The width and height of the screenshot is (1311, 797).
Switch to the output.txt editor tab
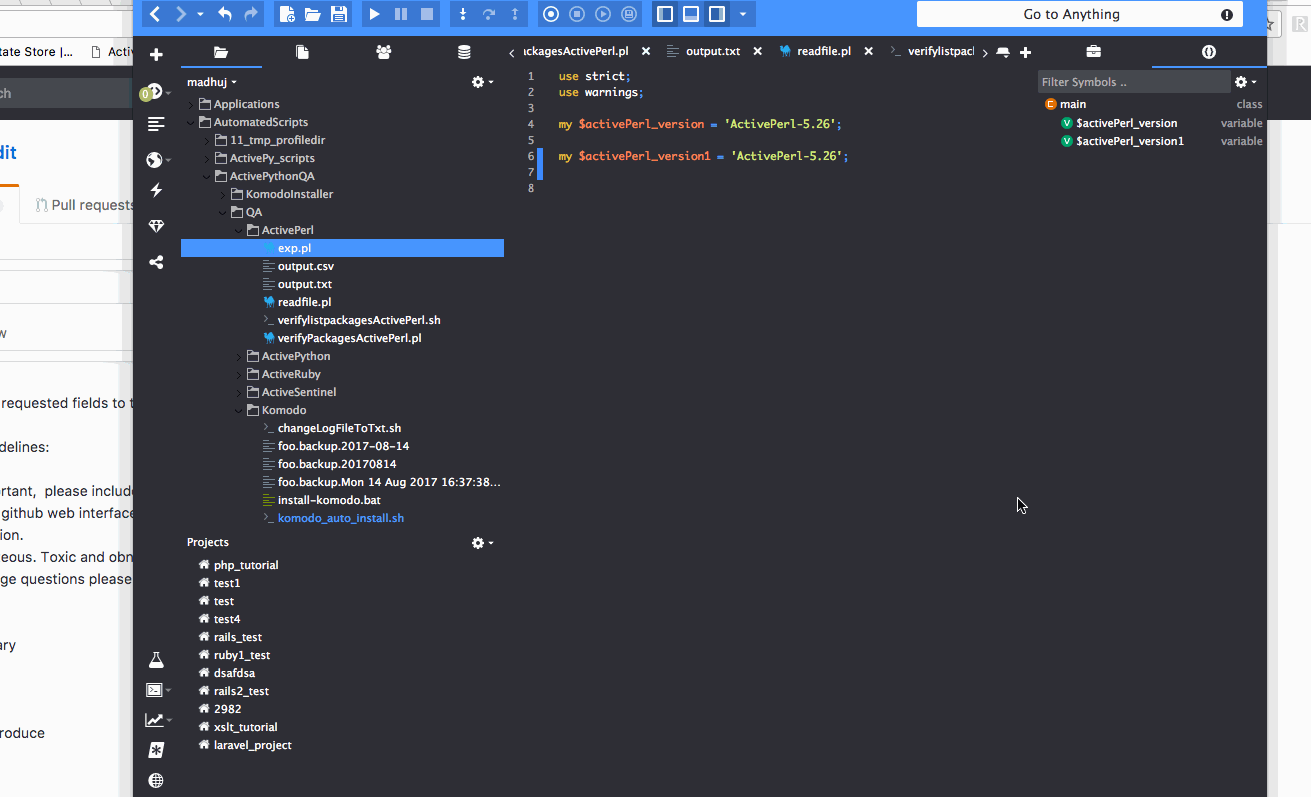tap(713, 51)
